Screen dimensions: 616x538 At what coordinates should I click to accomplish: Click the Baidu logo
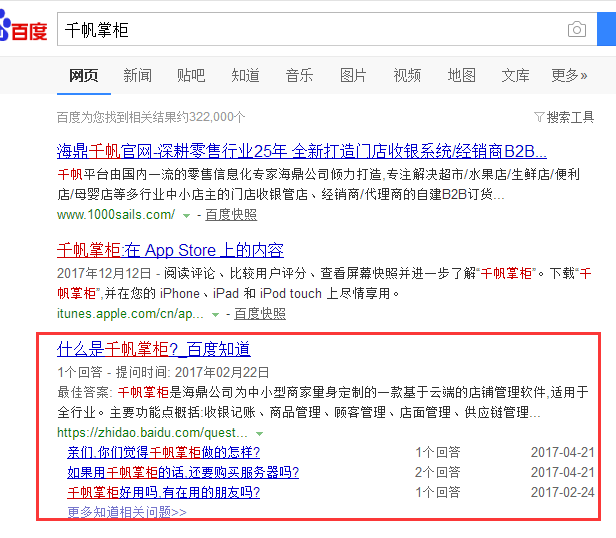point(24,27)
